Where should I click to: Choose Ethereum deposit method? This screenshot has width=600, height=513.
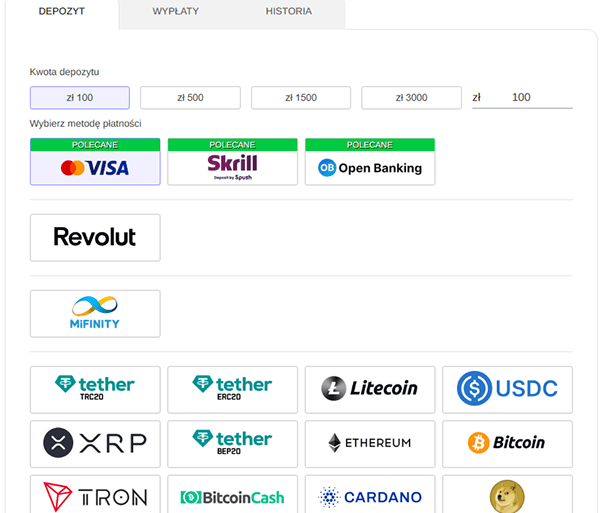coord(370,443)
